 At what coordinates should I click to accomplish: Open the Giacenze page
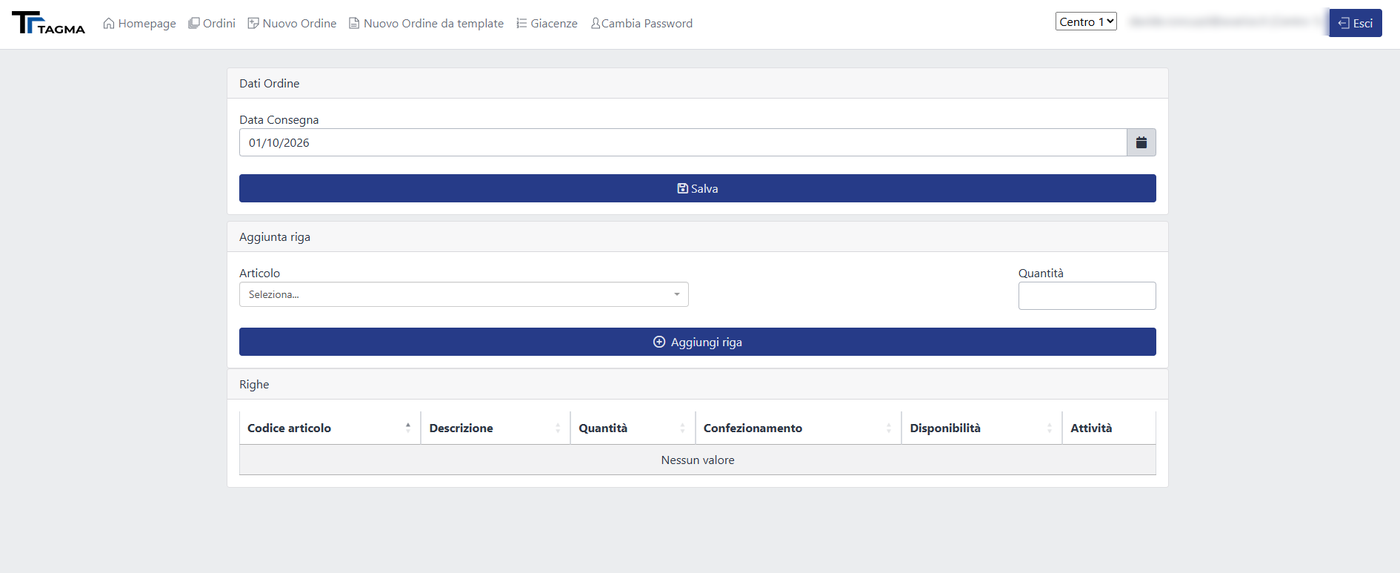547,23
